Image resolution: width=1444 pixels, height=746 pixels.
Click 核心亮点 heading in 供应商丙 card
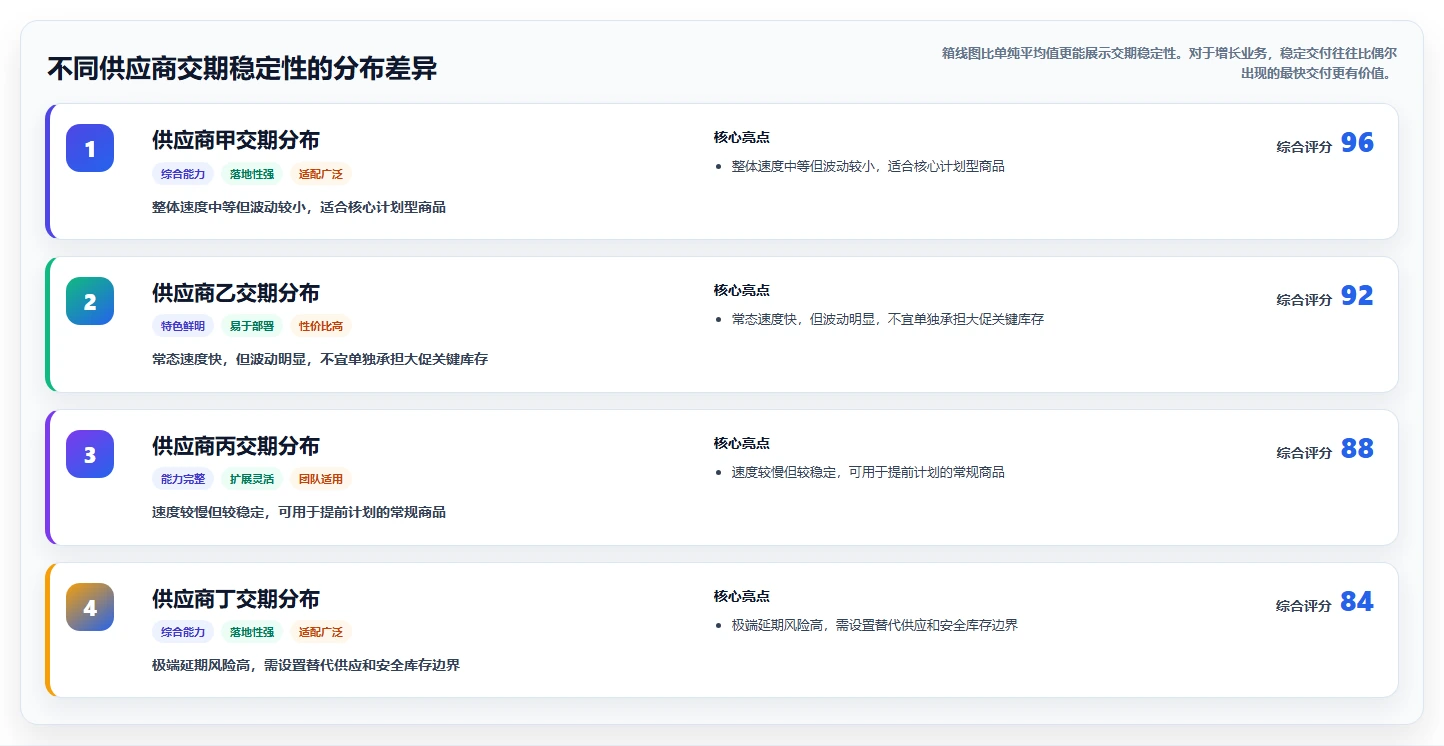point(742,444)
